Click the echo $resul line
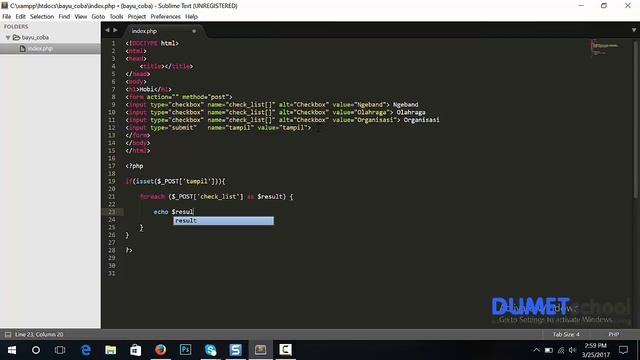 point(173,212)
